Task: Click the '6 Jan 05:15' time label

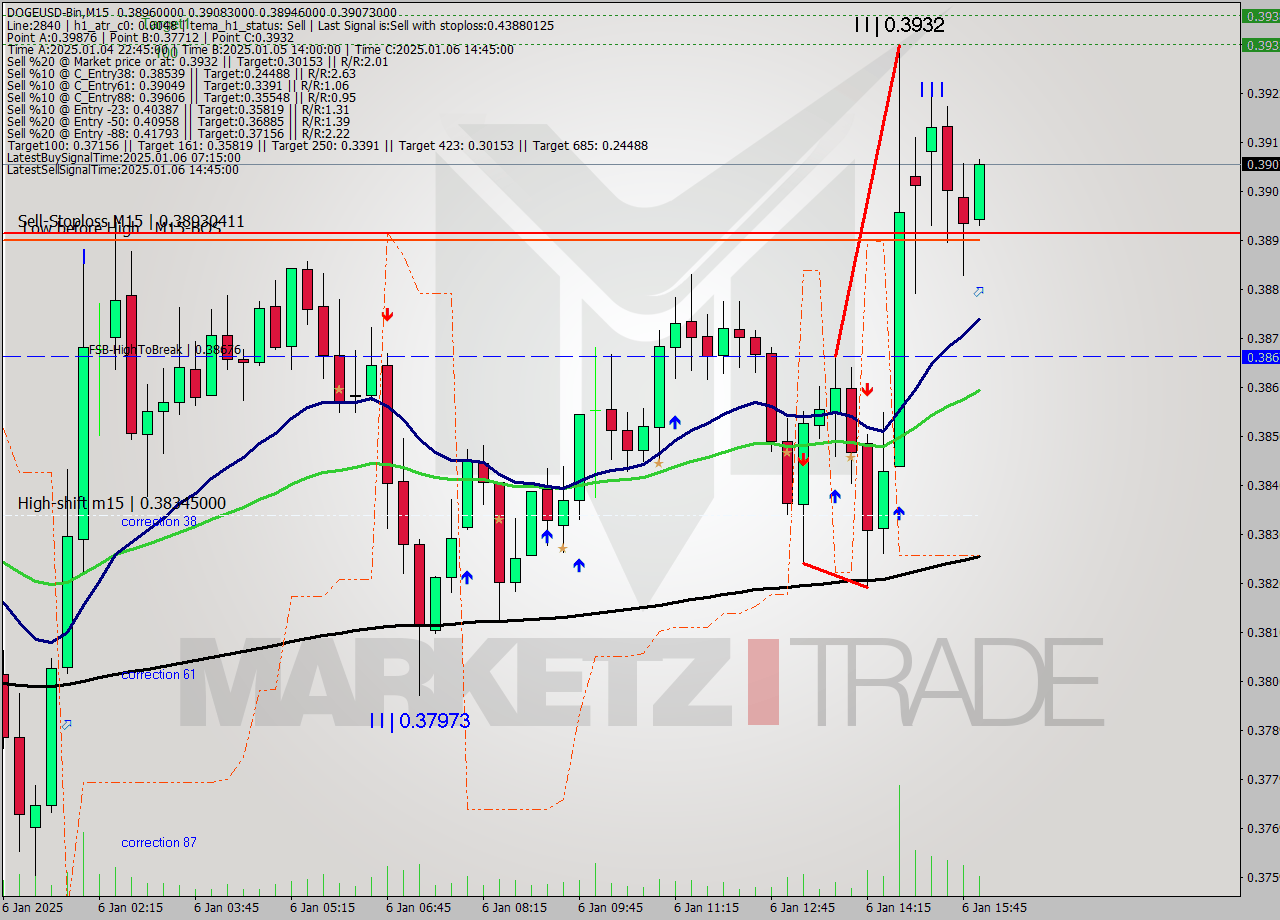Action: pyautogui.click(x=322, y=908)
